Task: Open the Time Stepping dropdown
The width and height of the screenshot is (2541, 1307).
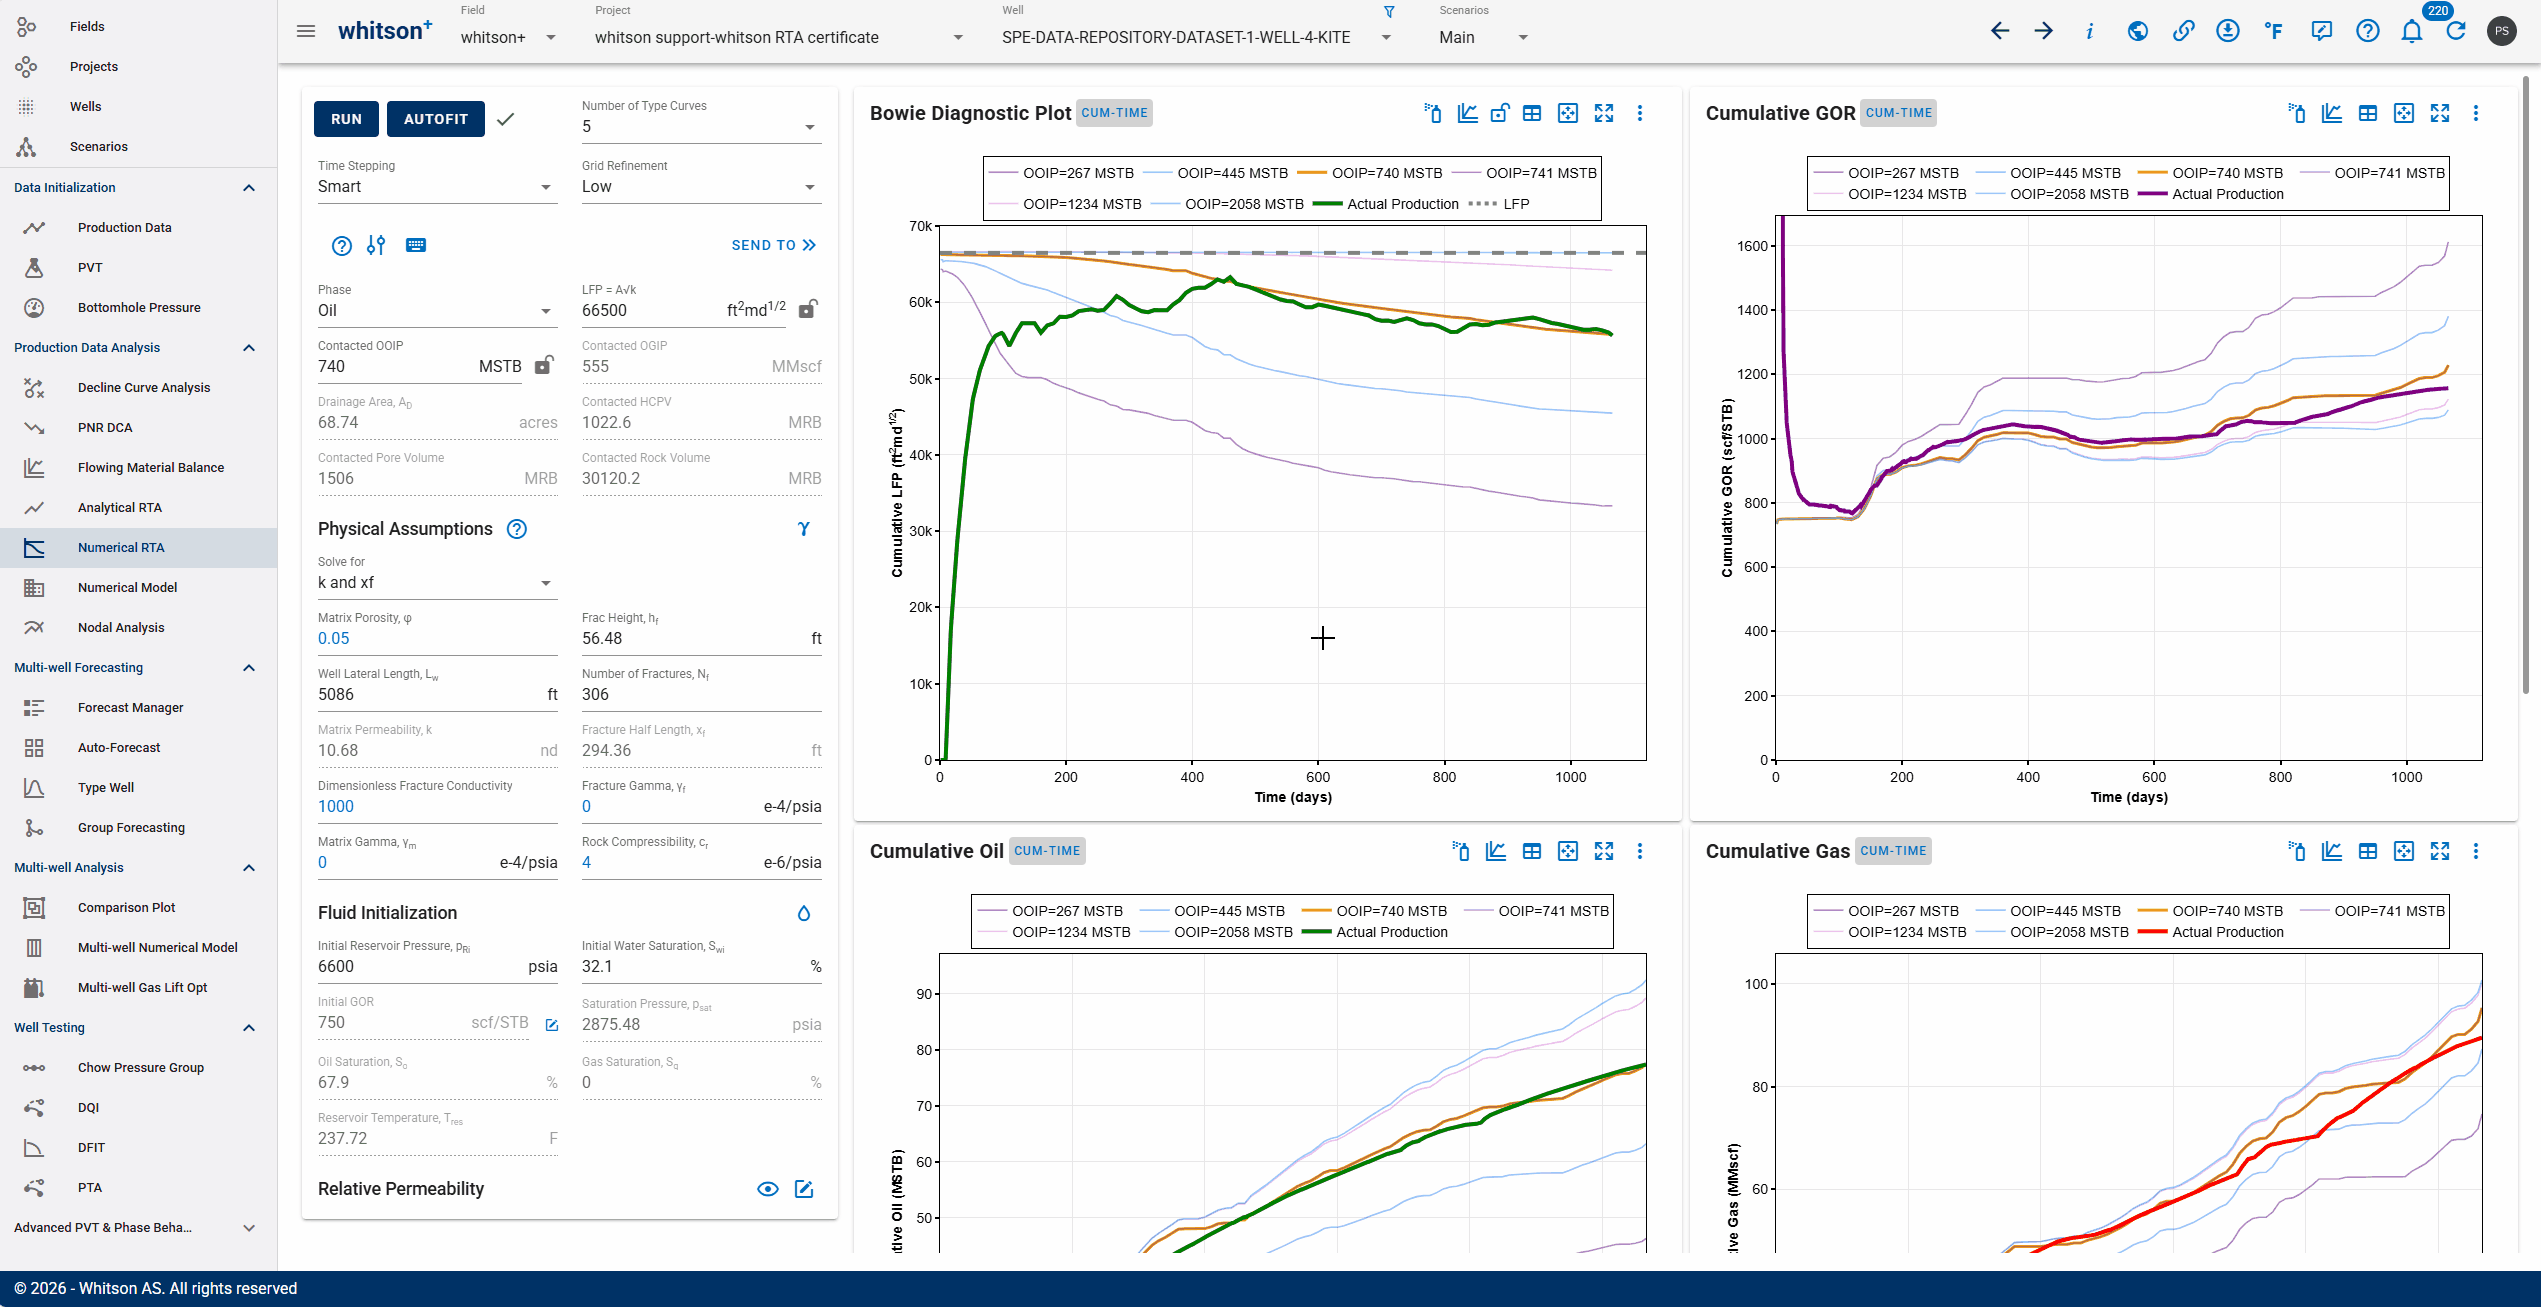Action: coord(437,187)
